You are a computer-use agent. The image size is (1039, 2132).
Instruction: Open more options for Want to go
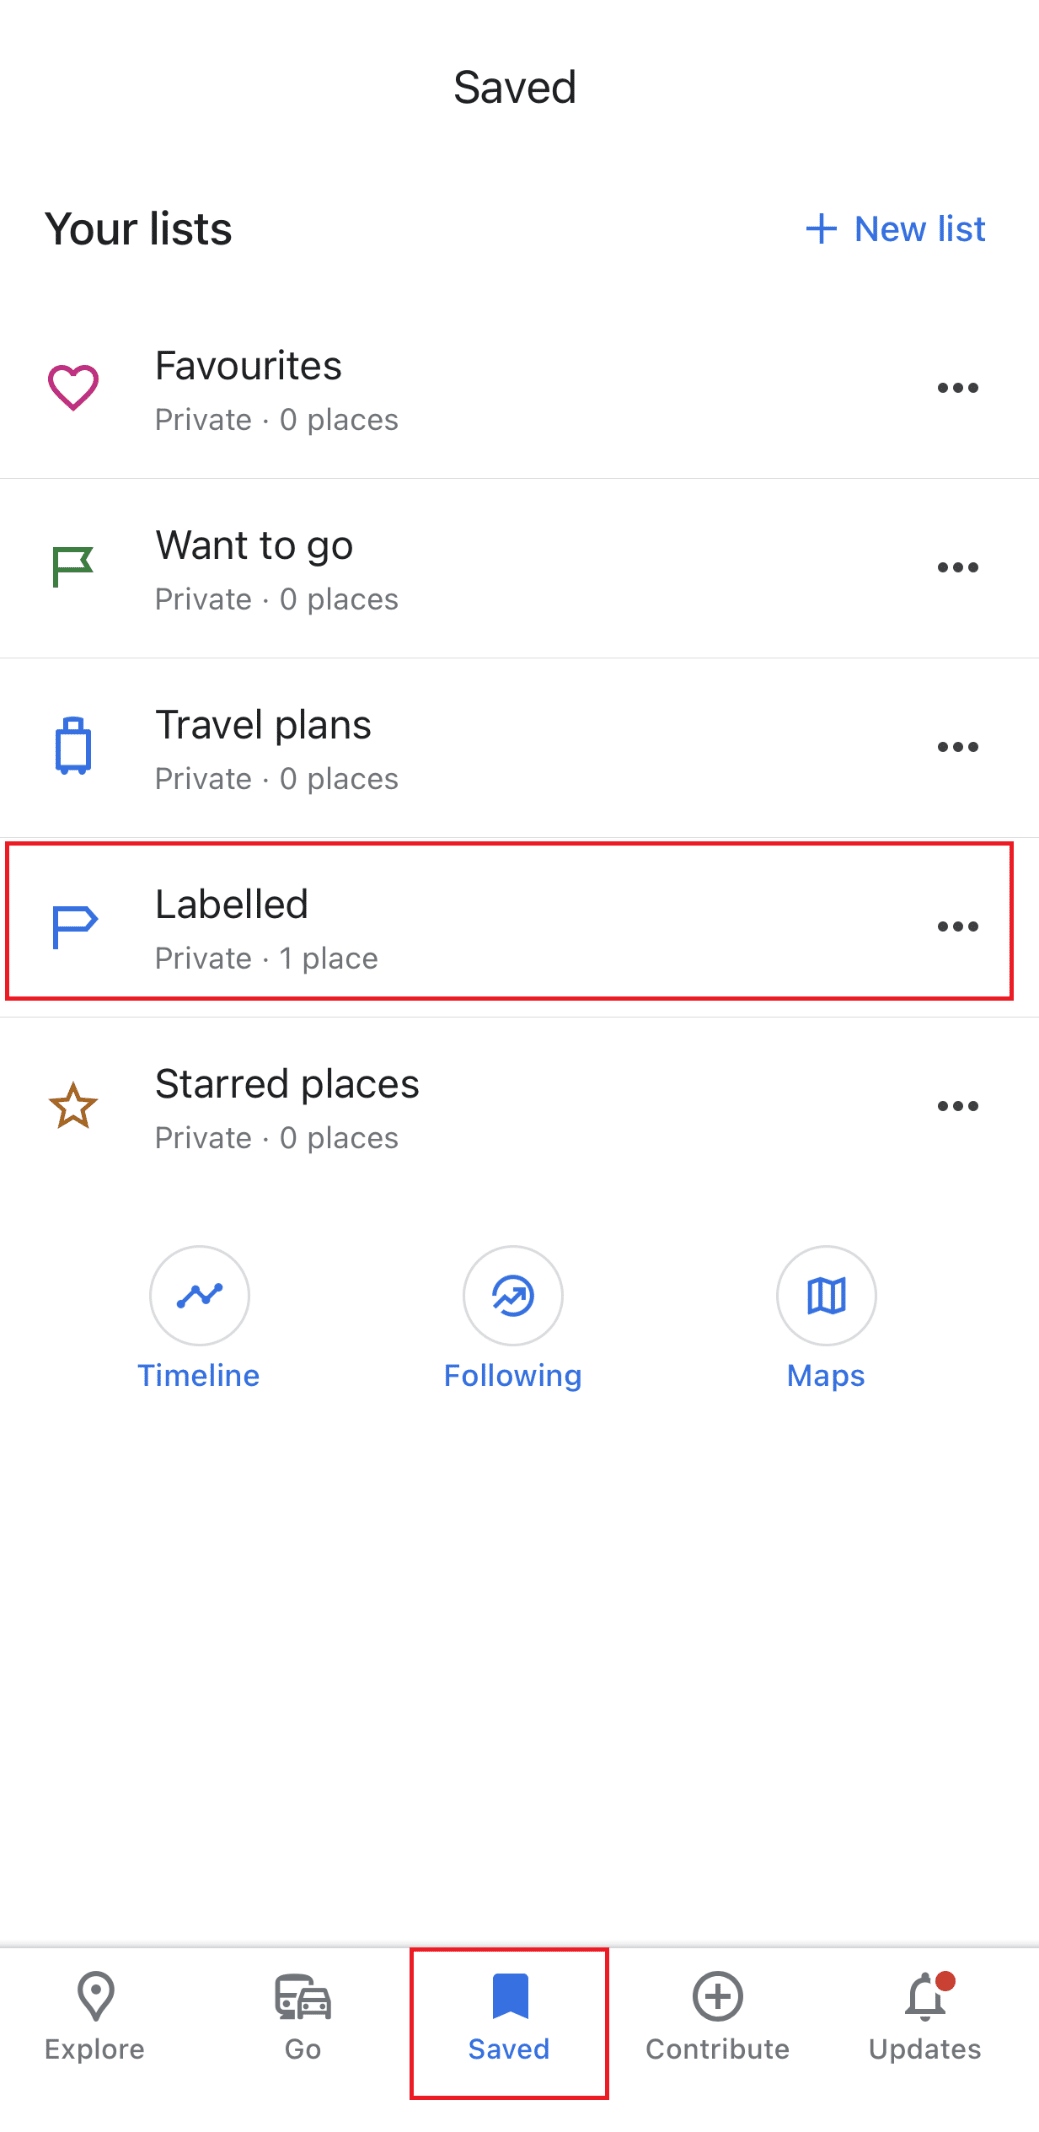957,567
